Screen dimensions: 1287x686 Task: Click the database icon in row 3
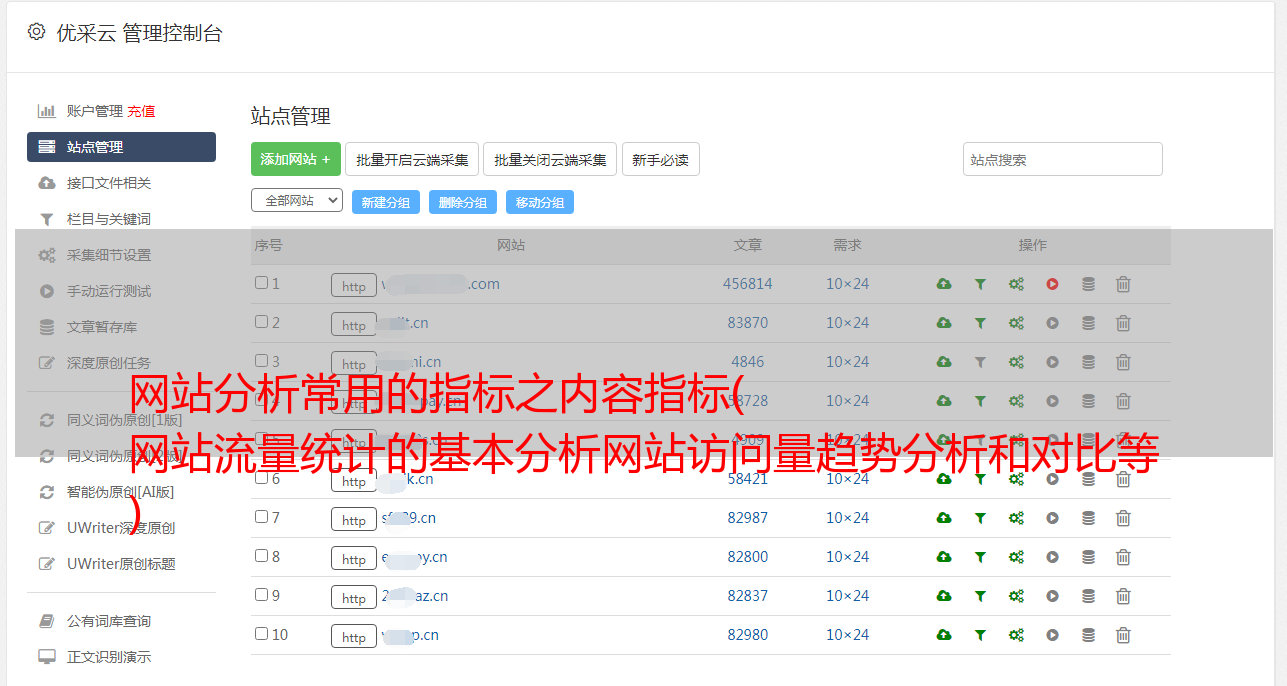[x=1088, y=362]
